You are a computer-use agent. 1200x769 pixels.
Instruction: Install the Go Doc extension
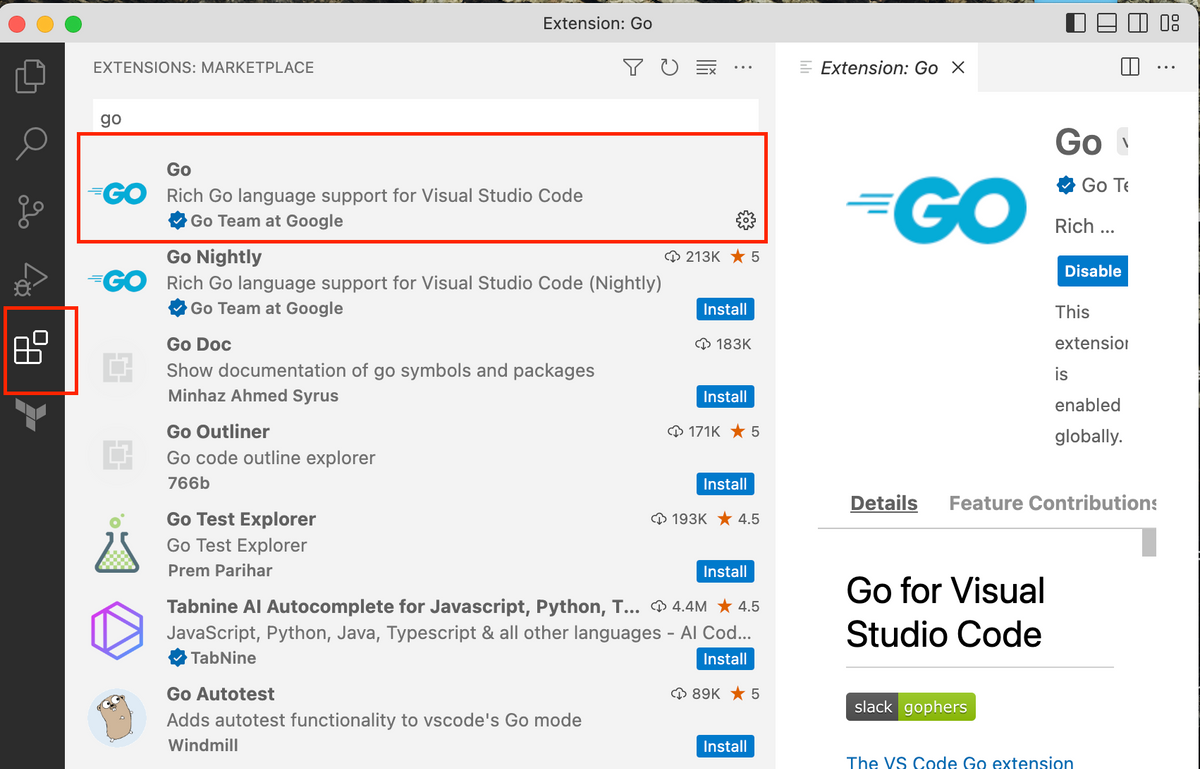pyautogui.click(x=725, y=396)
